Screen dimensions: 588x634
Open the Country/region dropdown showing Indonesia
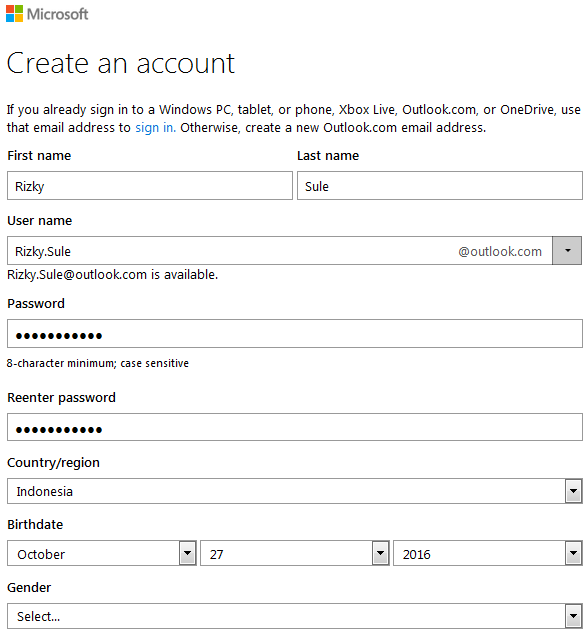(x=295, y=491)
